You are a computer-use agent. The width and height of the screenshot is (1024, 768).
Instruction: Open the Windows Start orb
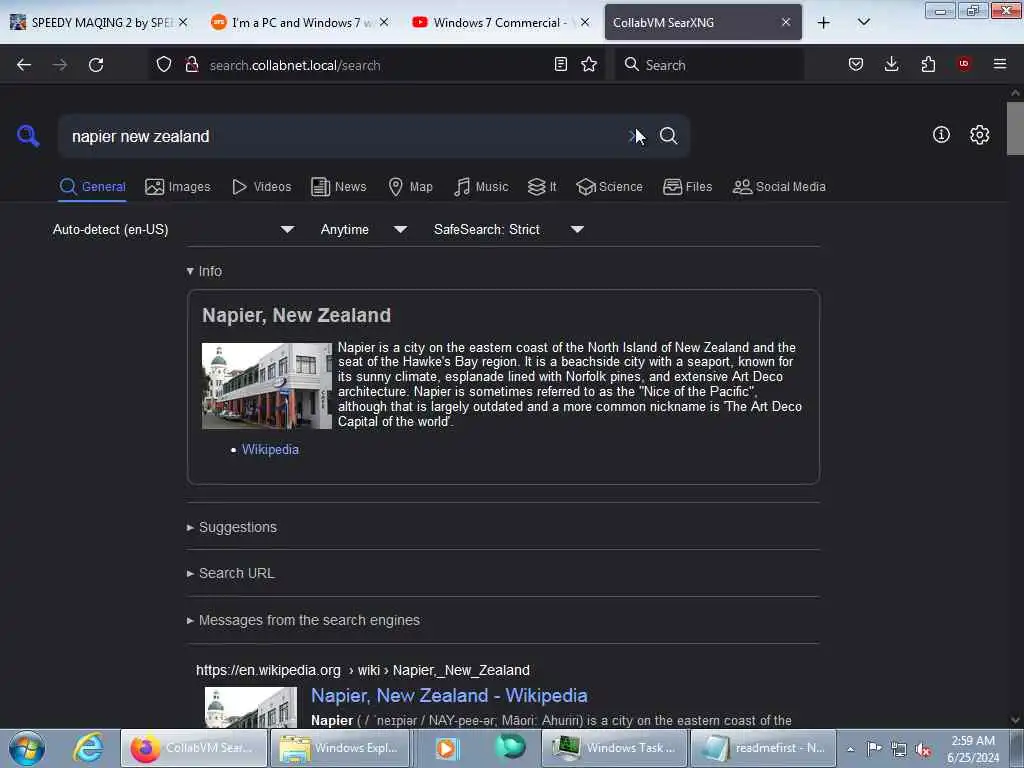(x=27, y=748)
